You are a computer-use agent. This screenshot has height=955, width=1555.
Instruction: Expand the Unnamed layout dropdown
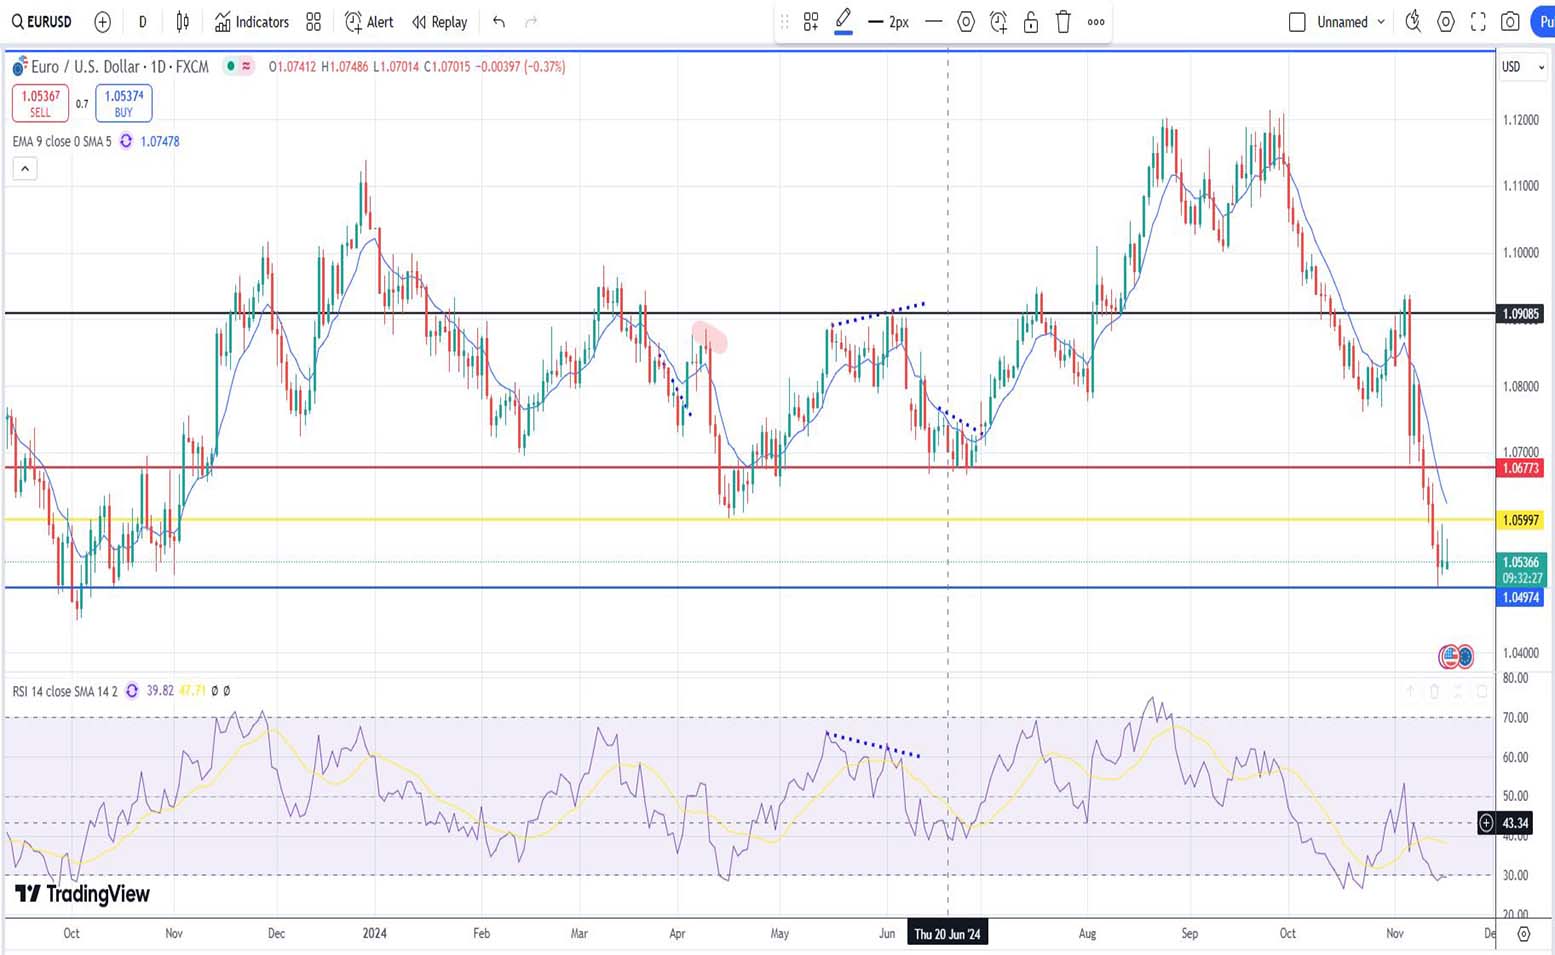[1381, 22]
